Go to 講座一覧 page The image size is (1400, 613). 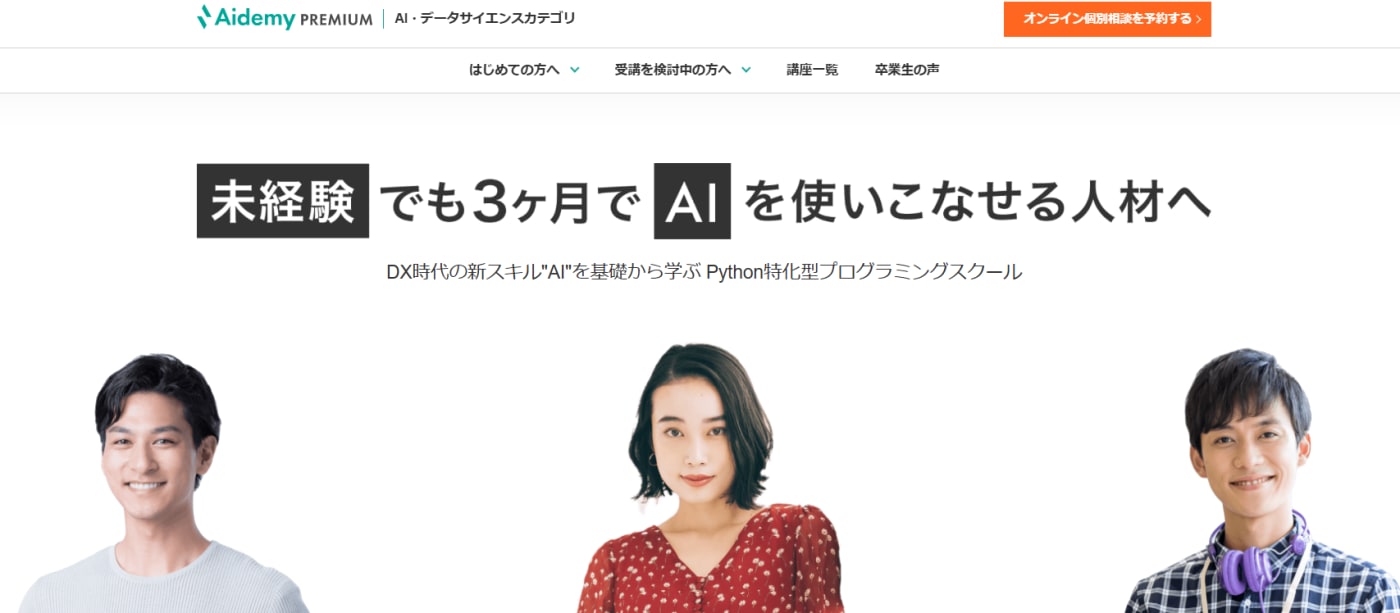pyautogui.click(x=812, y=70)
